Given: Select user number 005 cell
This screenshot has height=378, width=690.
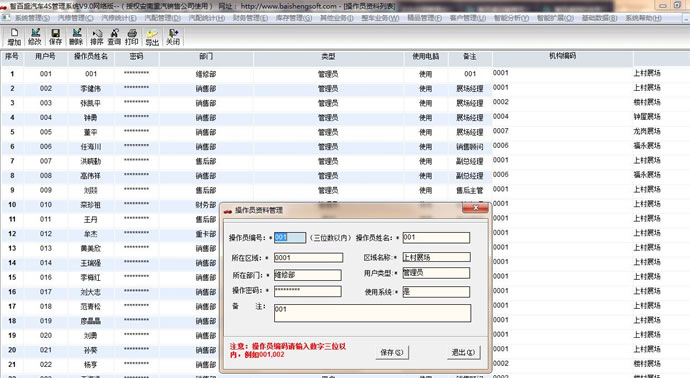Looking at the screenshot, I should 46,132.
